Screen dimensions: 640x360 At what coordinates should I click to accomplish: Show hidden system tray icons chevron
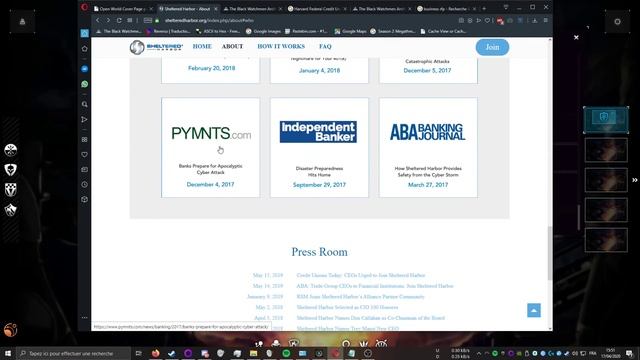click(x=479, y=353)
